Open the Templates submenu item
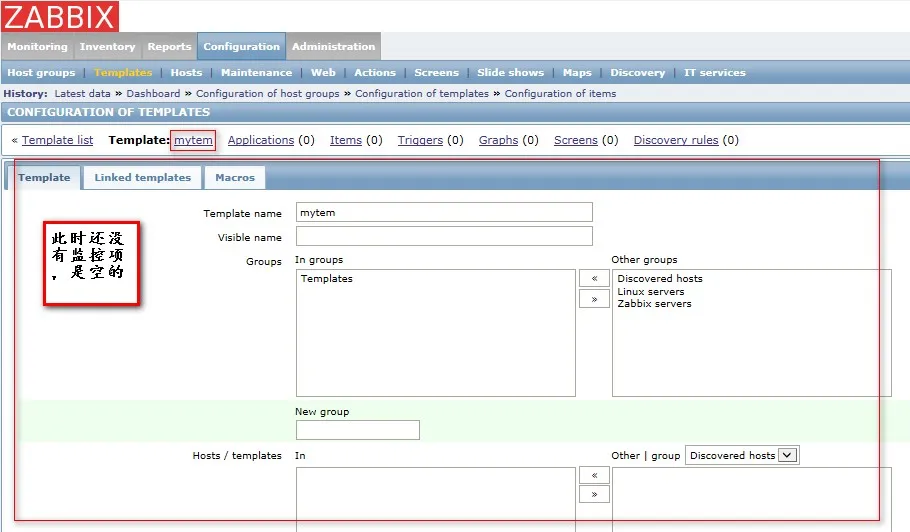The height and width of the screenshot is (532, 910). pos(123,73)
